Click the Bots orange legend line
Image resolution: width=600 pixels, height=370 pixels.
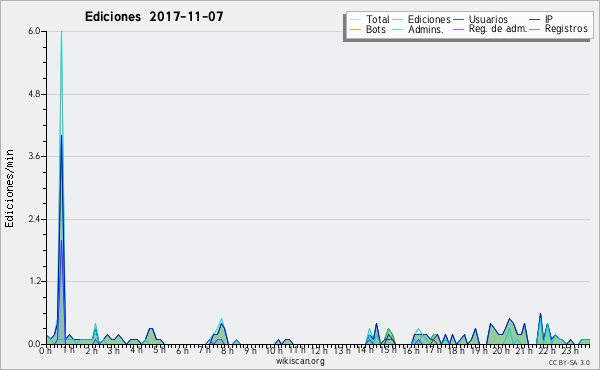click(355, 29)
